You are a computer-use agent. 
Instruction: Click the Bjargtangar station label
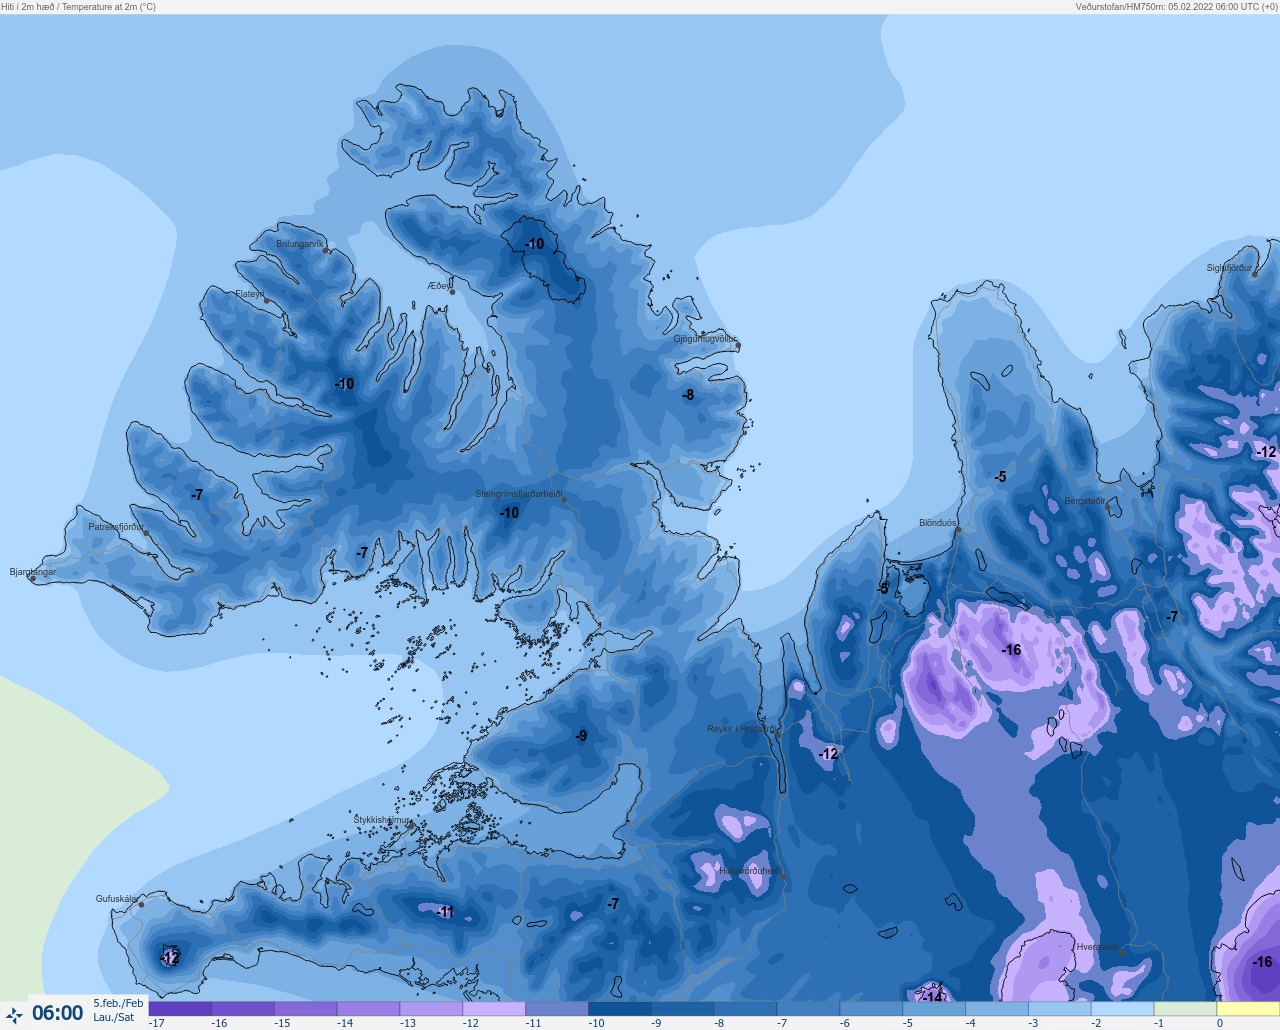click(33, 572)
